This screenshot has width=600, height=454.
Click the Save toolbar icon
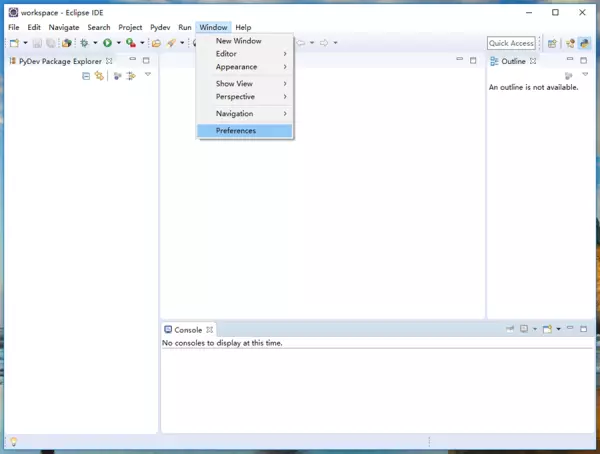[37, 43]
